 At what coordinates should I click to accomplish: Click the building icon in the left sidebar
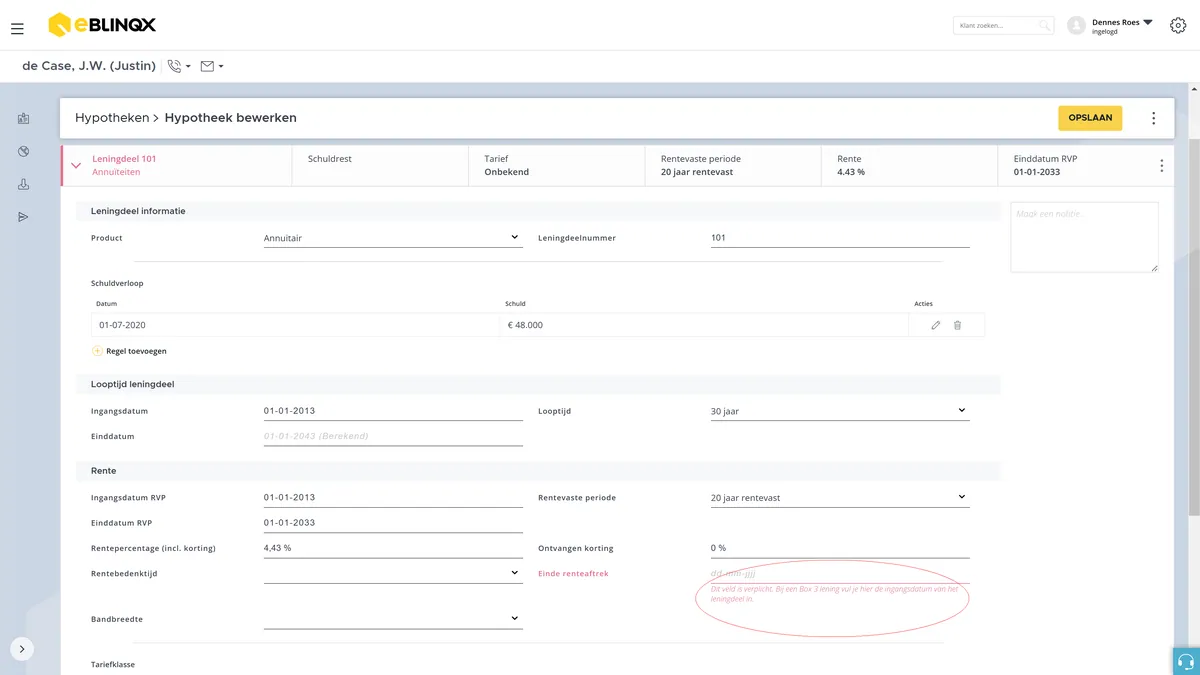[x=23, y=119]
